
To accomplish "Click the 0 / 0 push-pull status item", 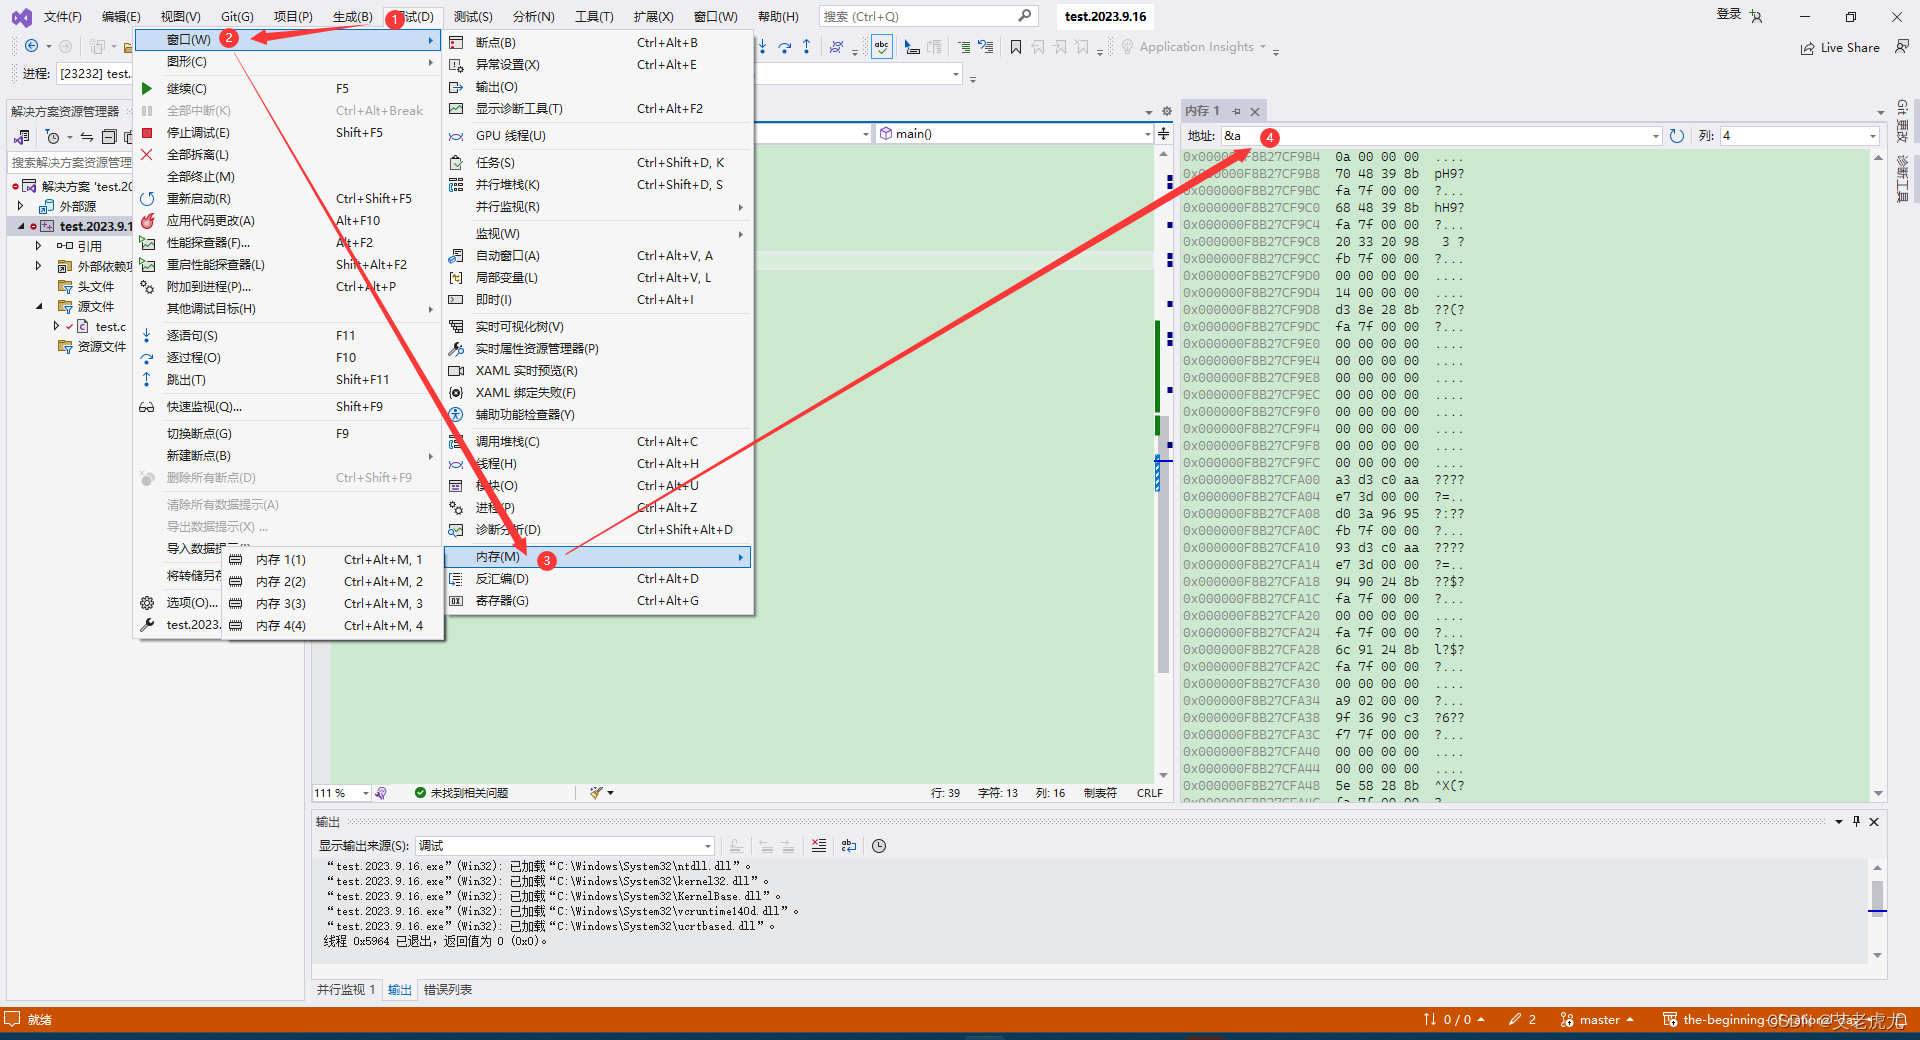I will tap(1454, 1020).
